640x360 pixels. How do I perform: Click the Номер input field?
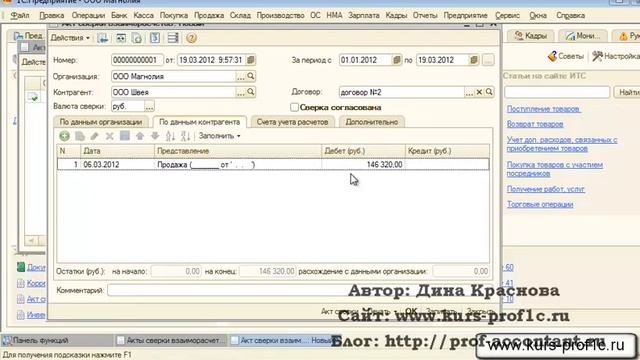point(137,60)
